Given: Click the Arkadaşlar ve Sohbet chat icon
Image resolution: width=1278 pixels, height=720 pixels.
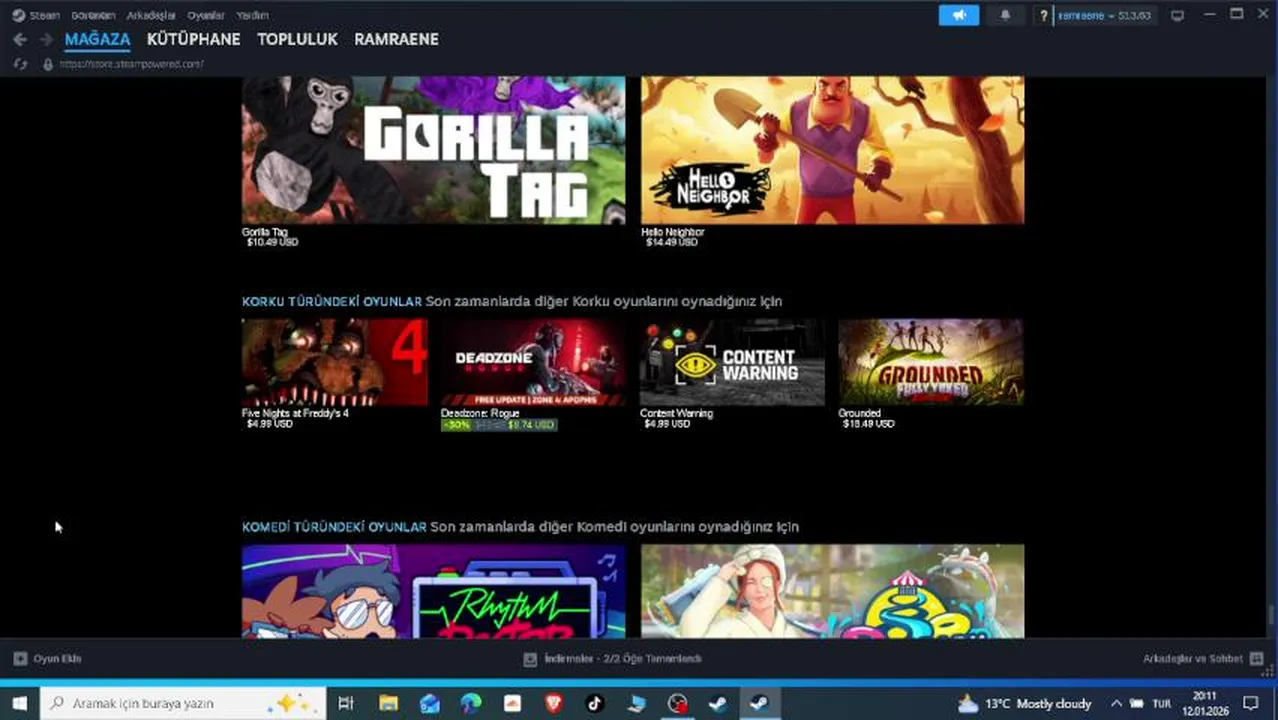Looking at the screenshot, I should (x=1257, y=659).
